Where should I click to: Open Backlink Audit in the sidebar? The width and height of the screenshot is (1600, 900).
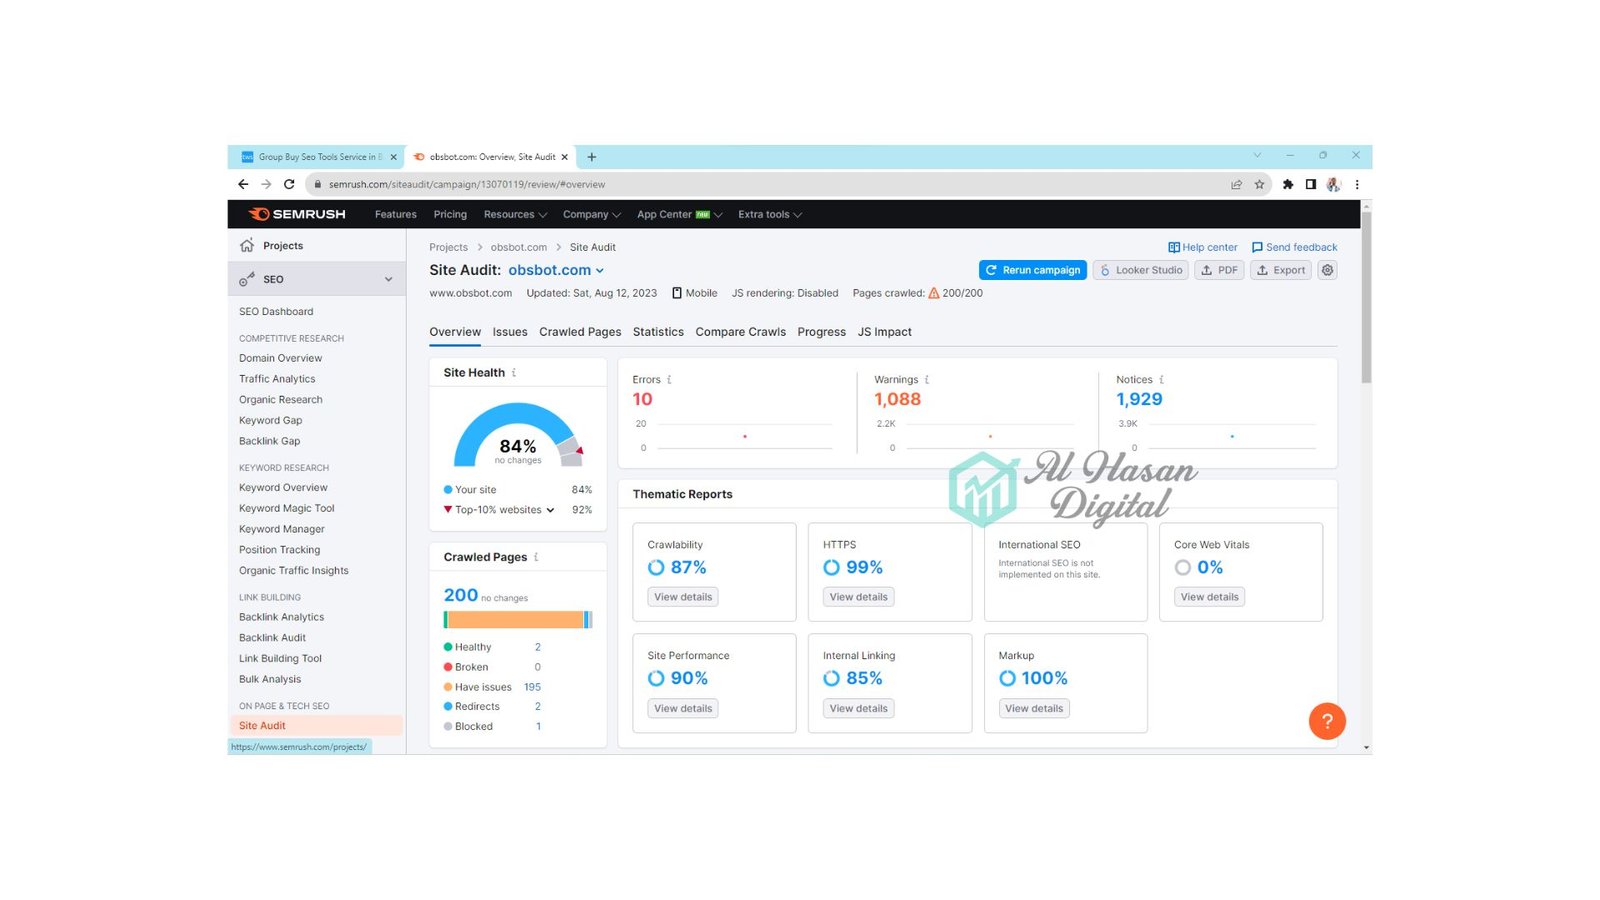(273, 638)
